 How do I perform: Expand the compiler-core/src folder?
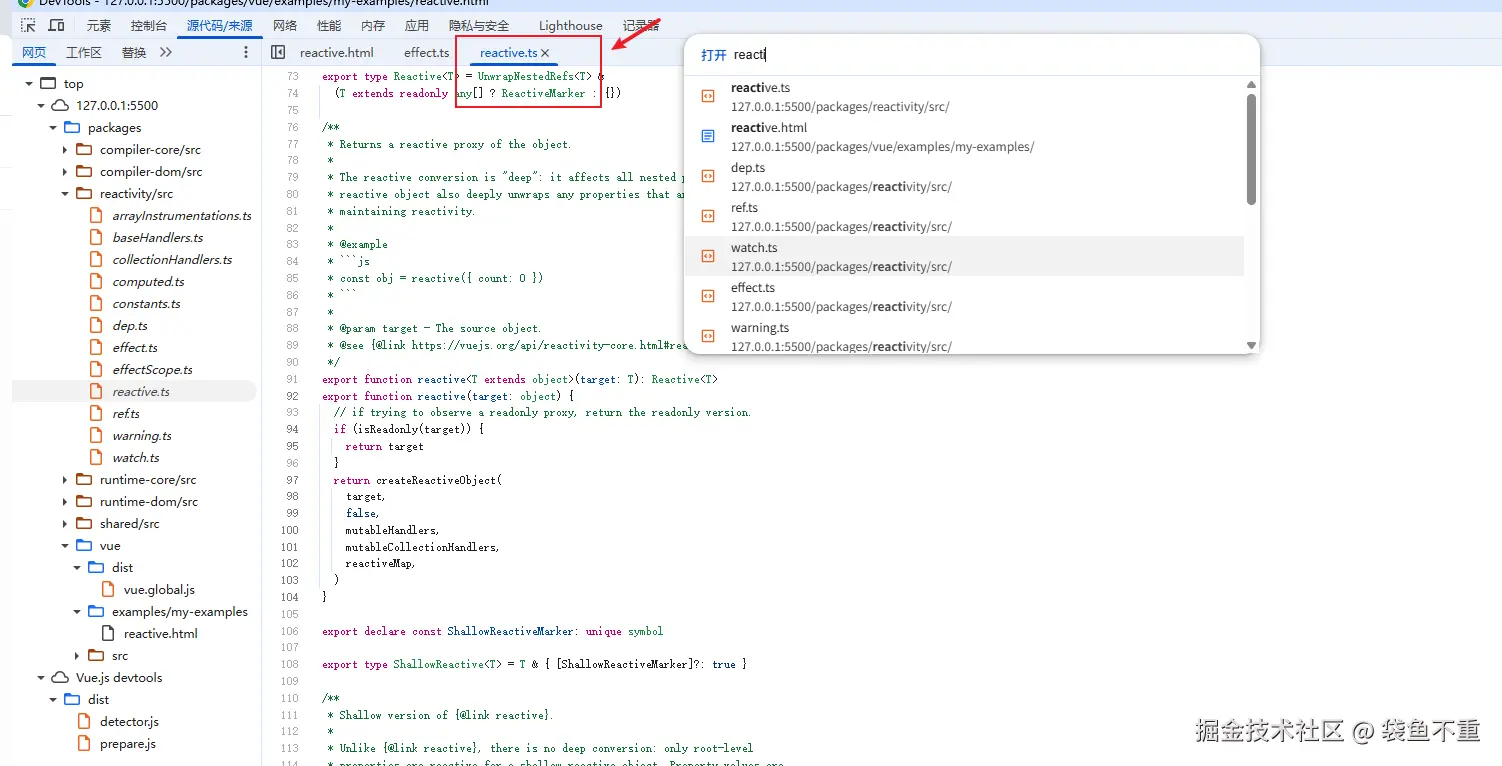click(x=65, y=150)
